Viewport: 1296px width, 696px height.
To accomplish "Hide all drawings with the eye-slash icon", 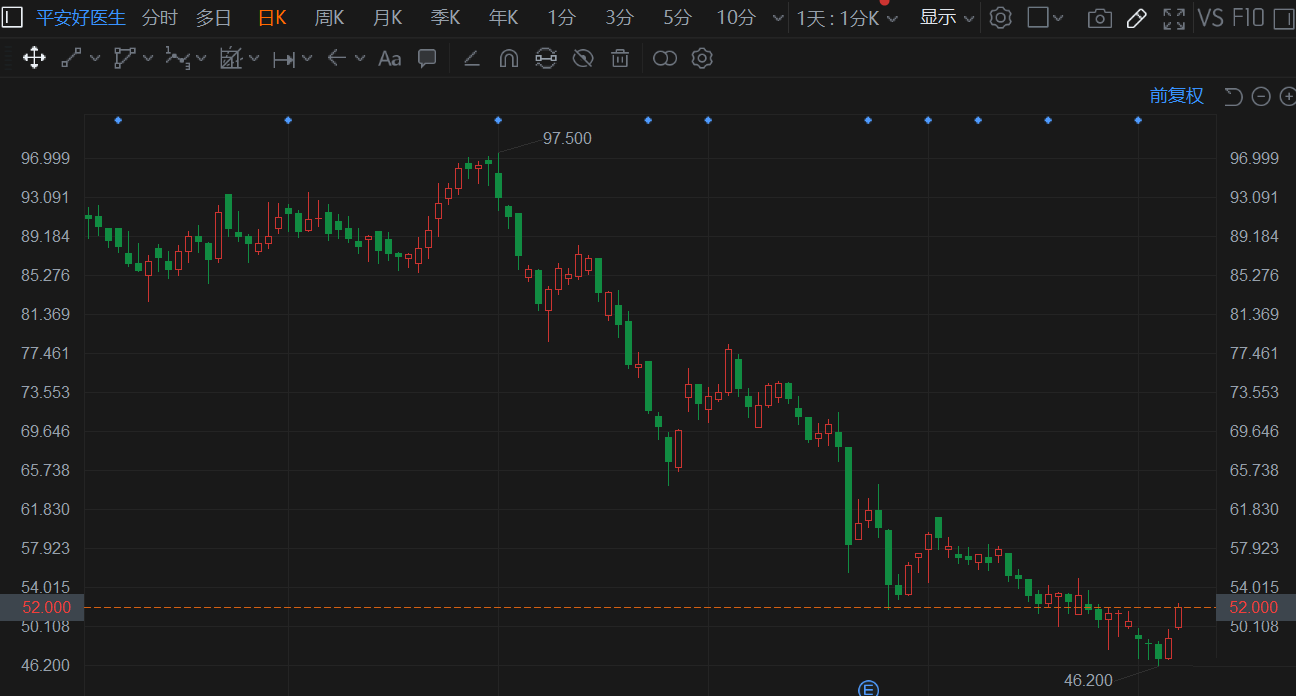I will pyautogui.click(x=583, y=59).
